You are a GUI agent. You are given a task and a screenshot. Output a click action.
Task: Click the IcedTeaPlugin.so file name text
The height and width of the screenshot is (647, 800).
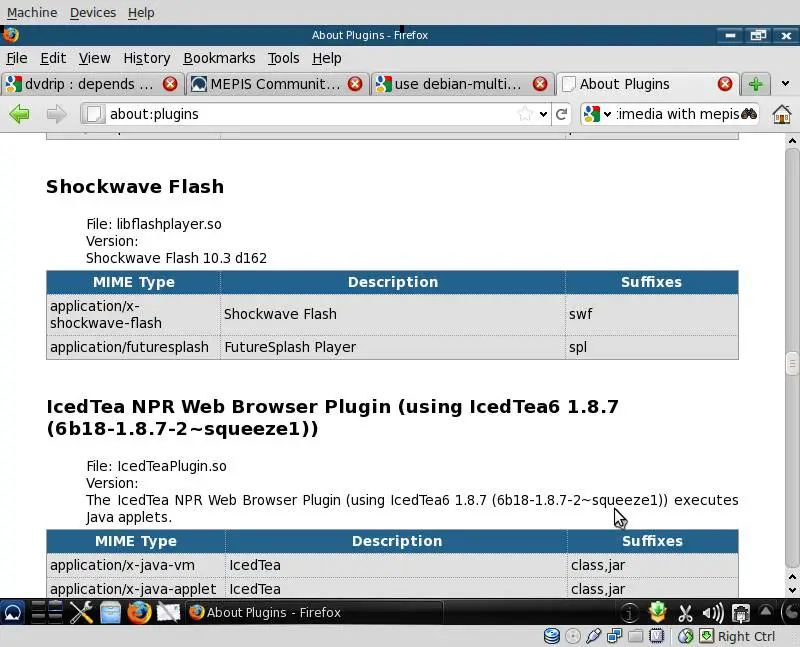tap(172, 466)
